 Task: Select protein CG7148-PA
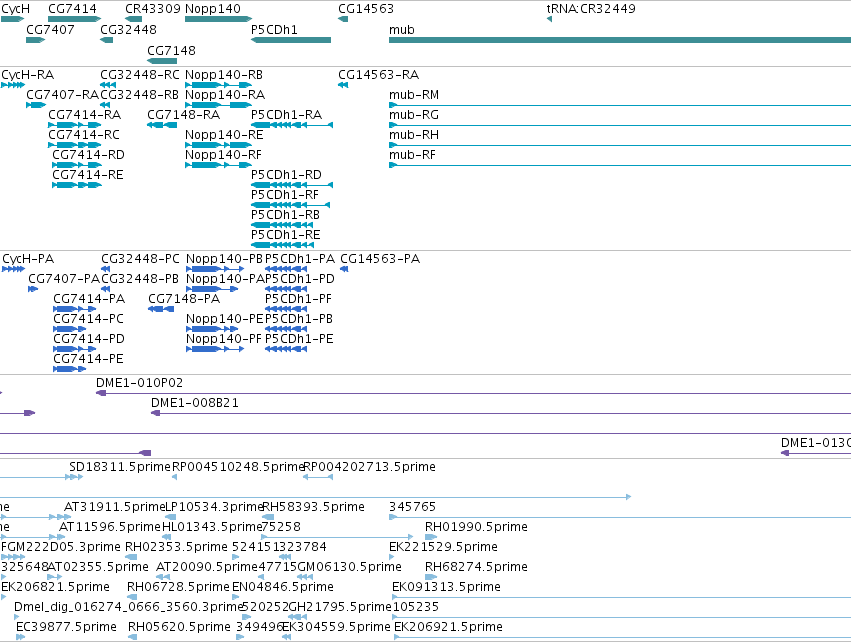pos(184,299)
